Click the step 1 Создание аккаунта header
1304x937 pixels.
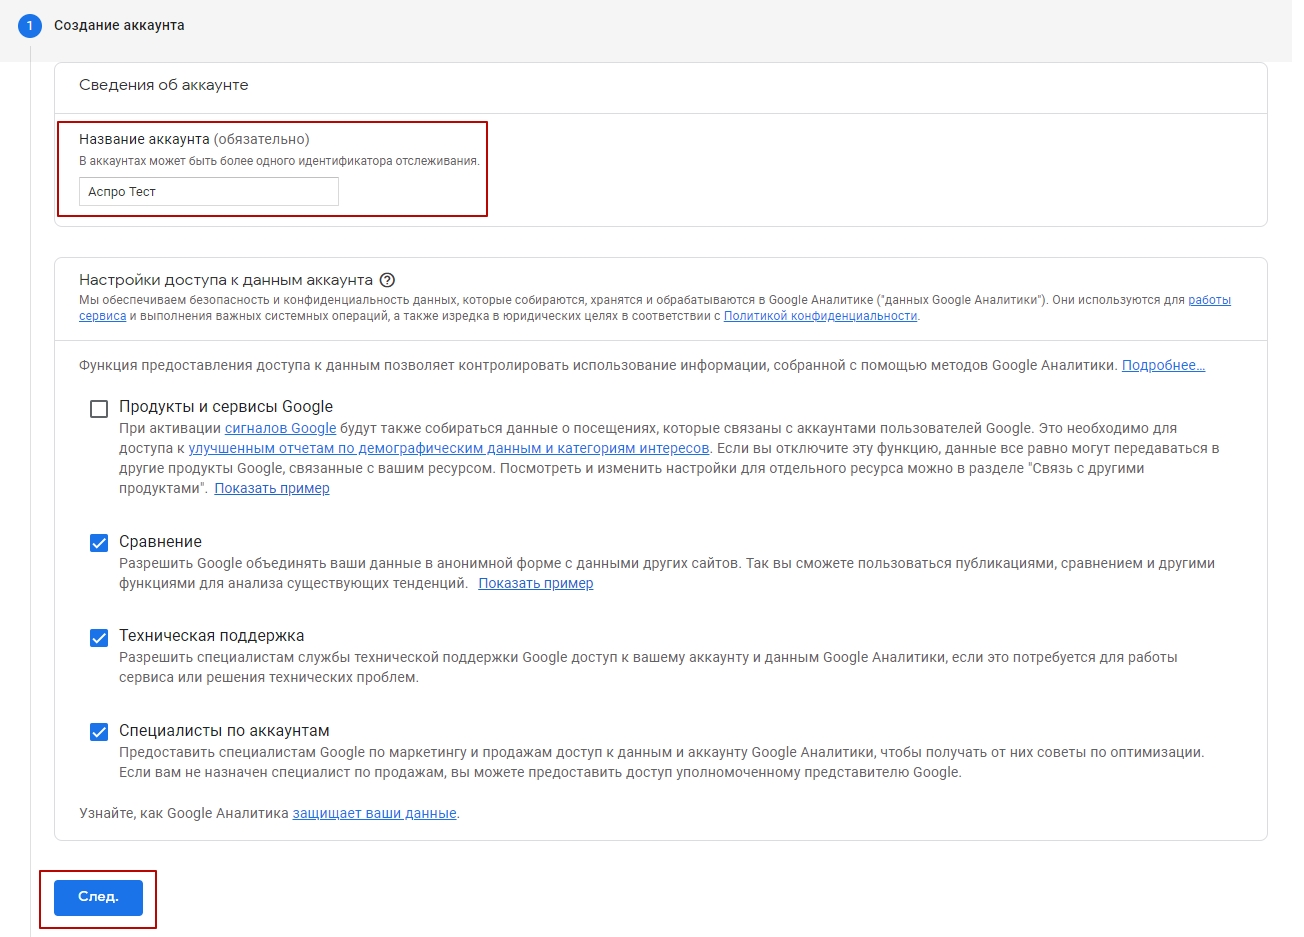[x=101, y=25]
